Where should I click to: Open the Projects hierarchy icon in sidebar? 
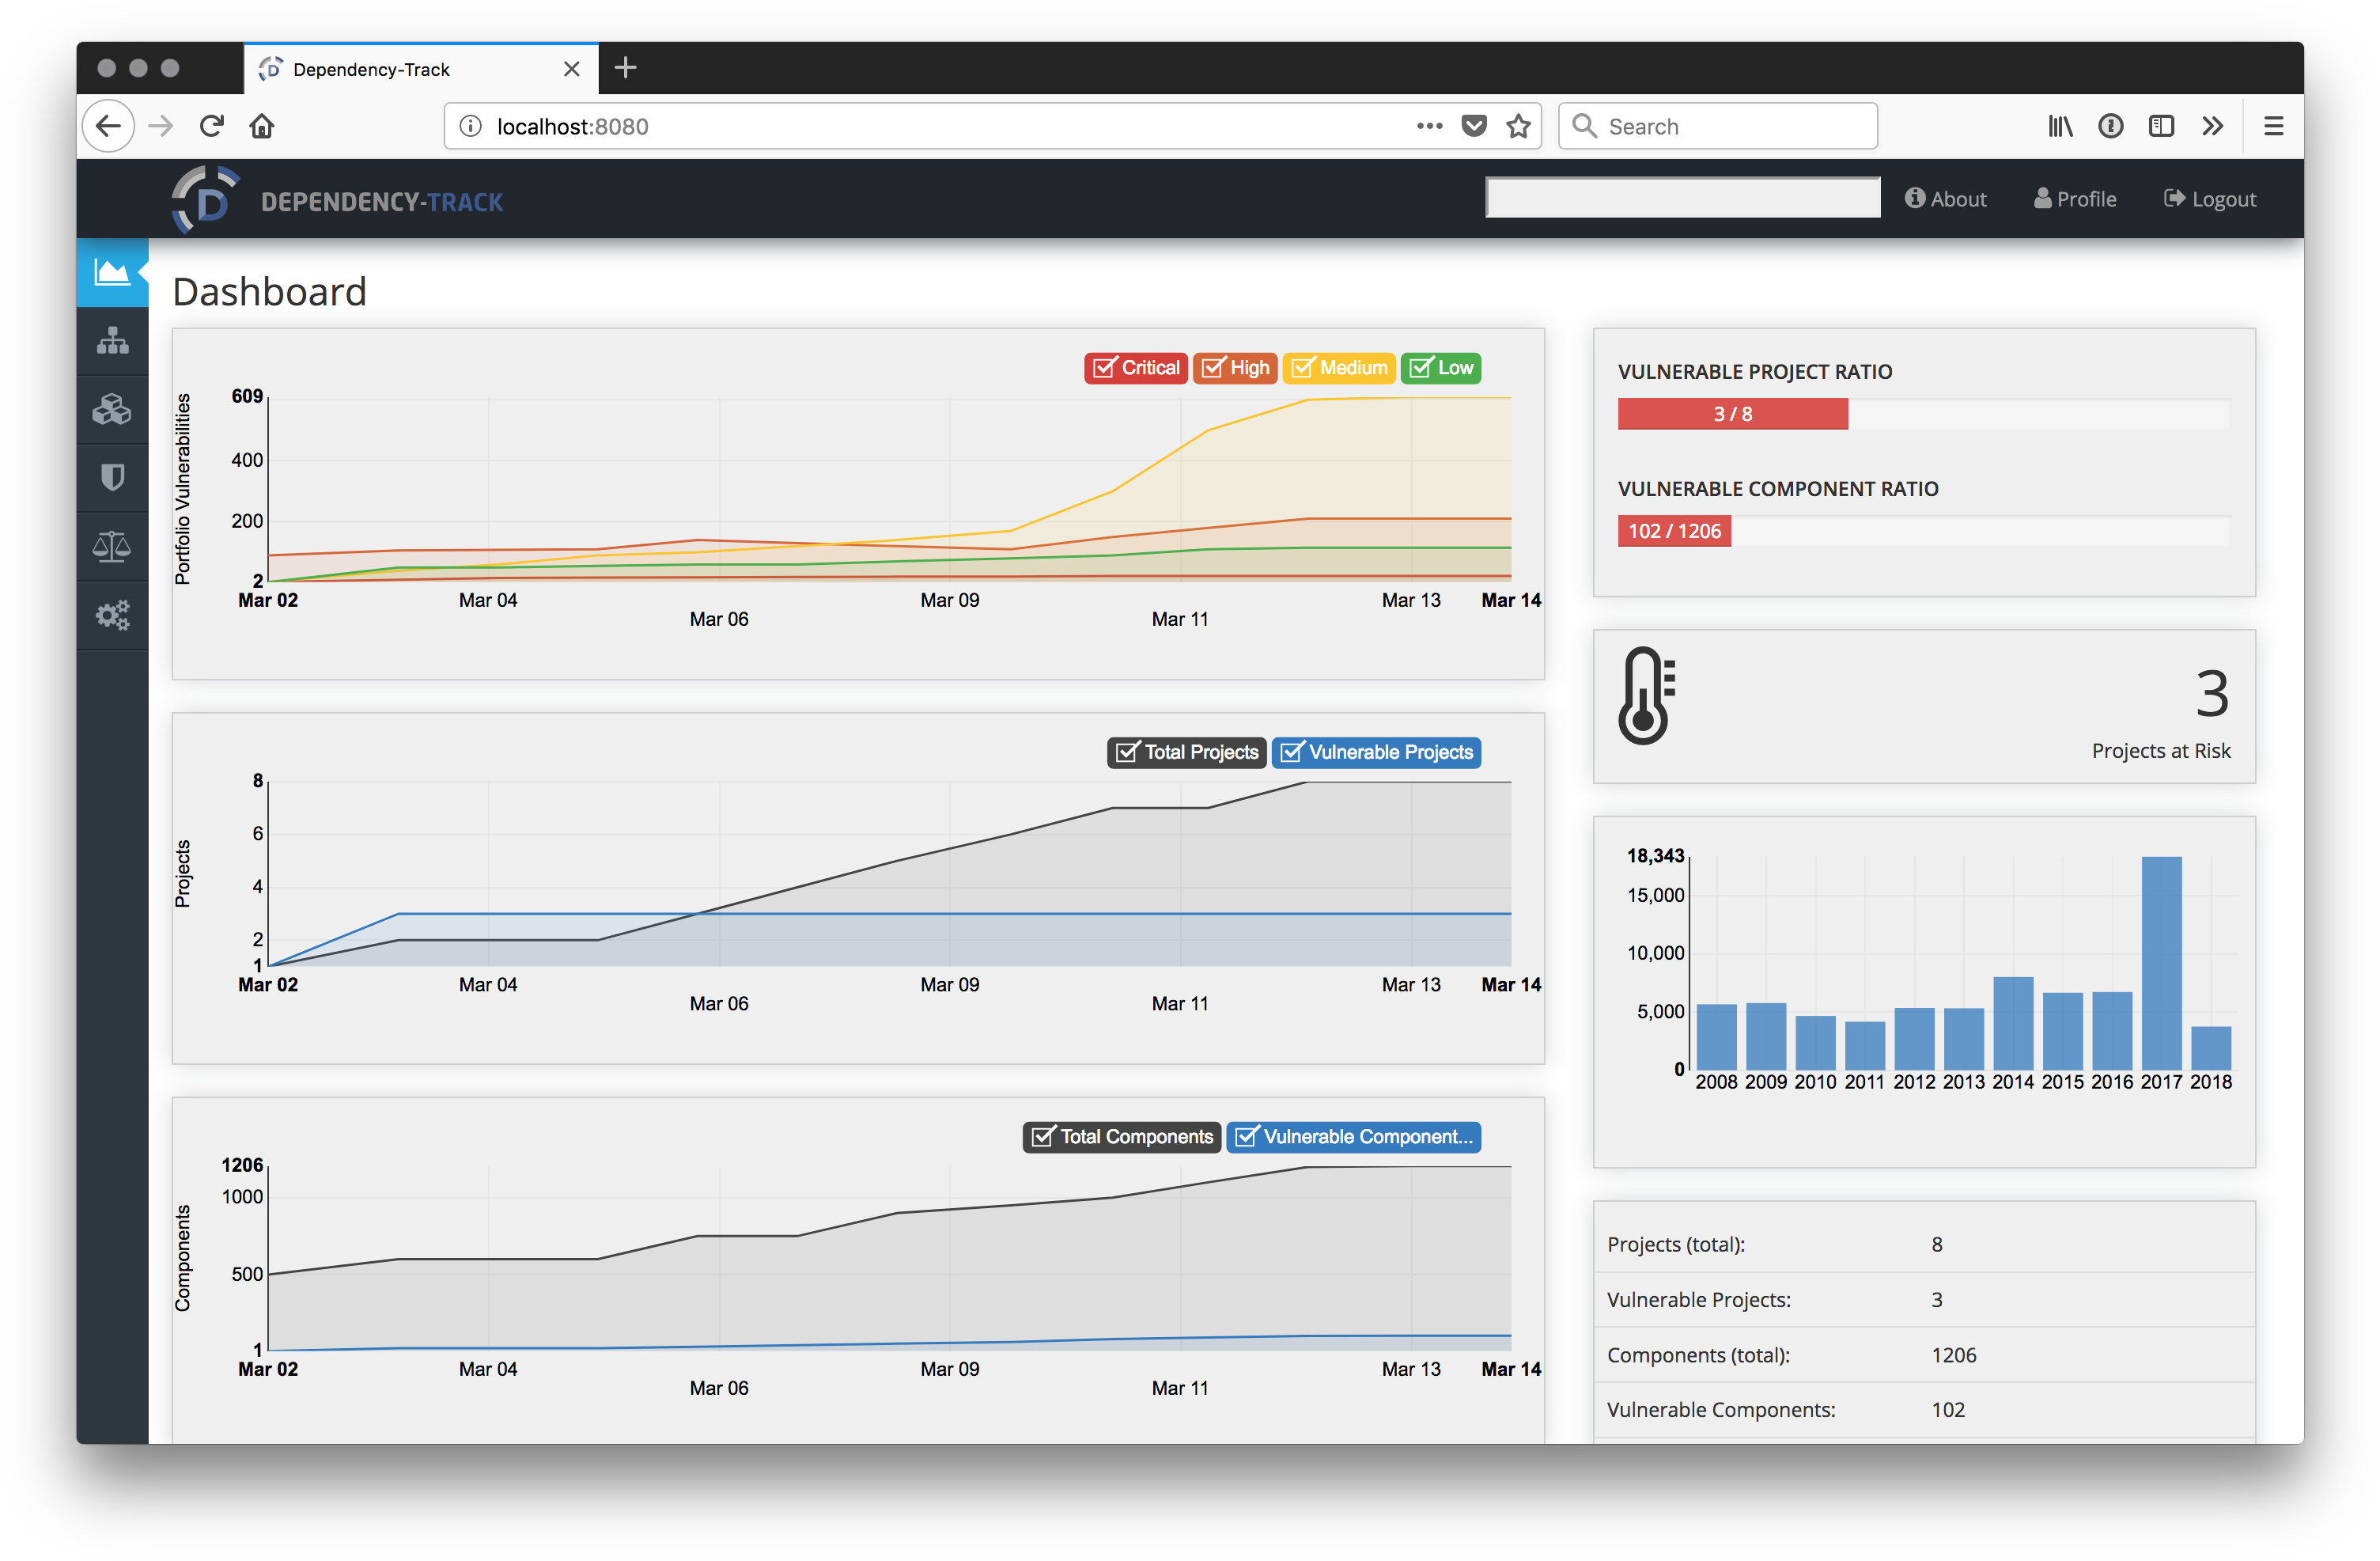click(112, 341)
